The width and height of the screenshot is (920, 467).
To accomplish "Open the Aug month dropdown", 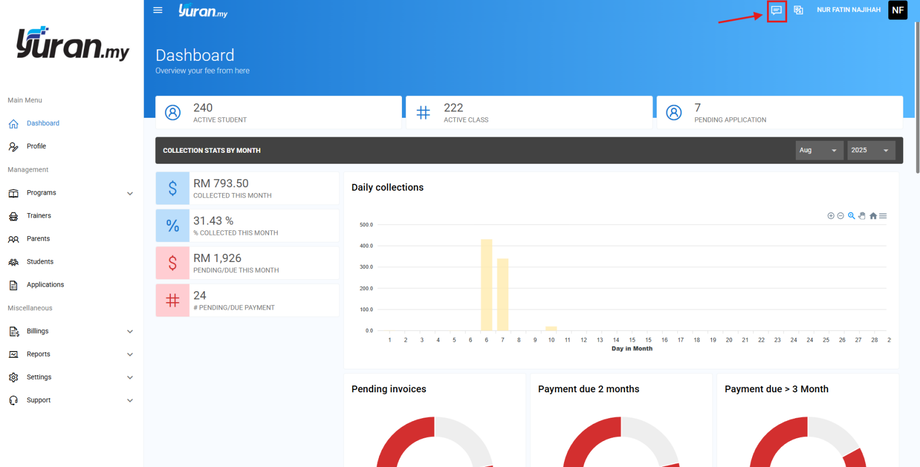I will tap(820, 151).
